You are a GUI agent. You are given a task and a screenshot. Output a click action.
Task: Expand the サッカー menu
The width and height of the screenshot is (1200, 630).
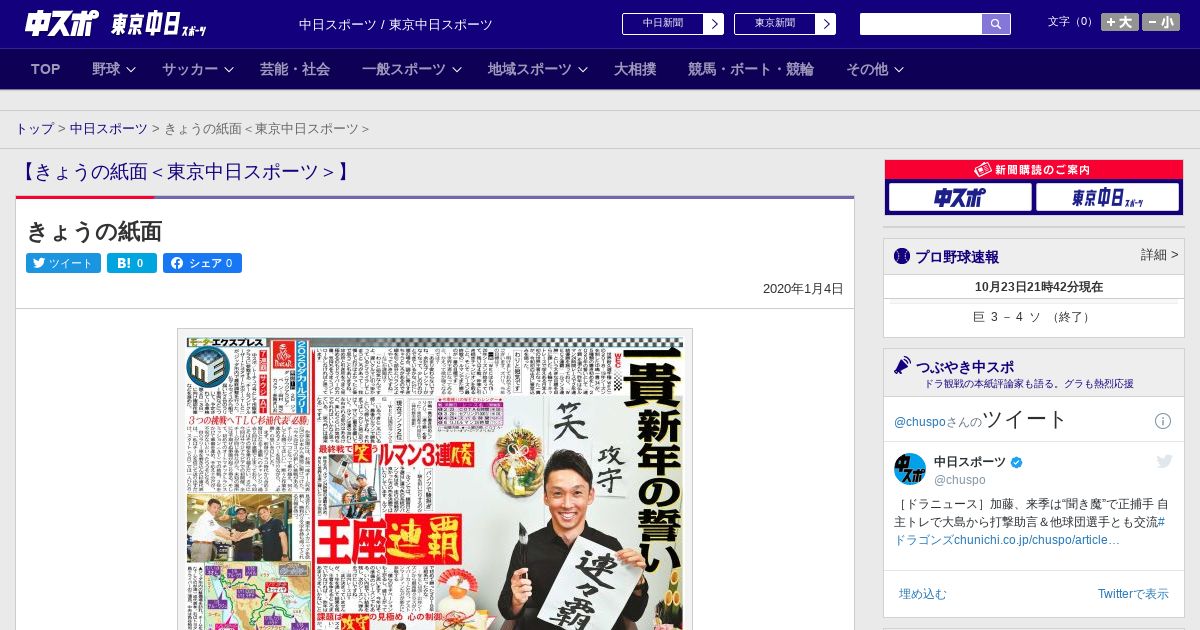coord(198,69)
